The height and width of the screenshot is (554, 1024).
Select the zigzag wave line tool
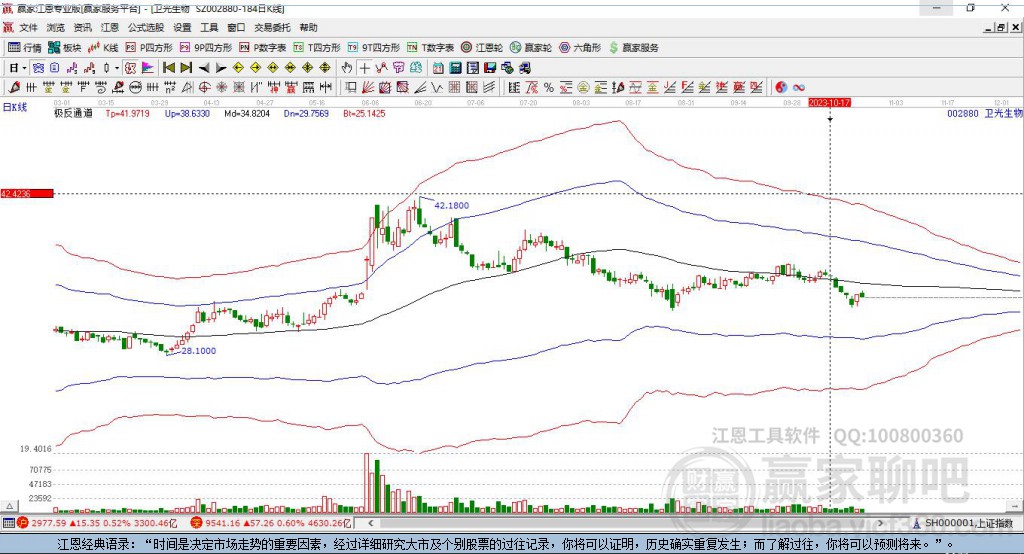[x=436, y=88]
